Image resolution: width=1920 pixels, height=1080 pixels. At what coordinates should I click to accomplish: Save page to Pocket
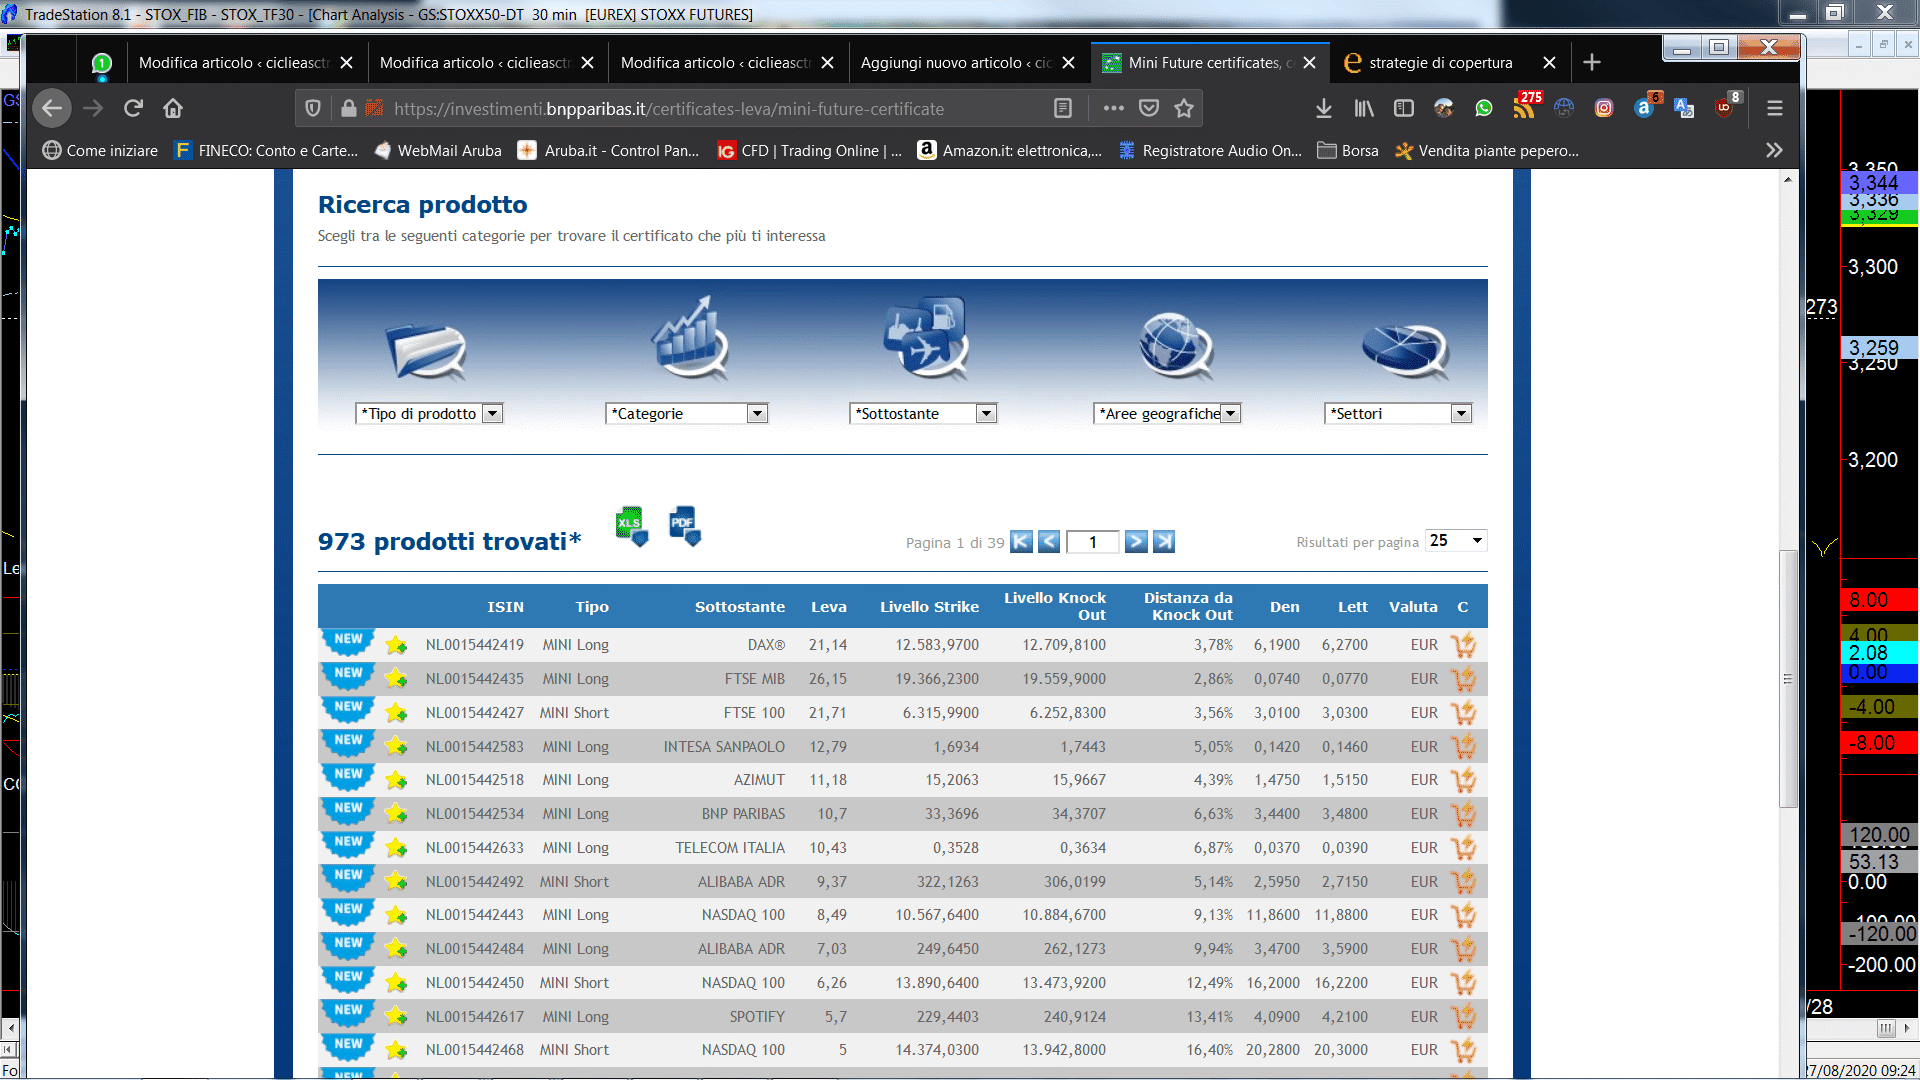point(1149,108)
